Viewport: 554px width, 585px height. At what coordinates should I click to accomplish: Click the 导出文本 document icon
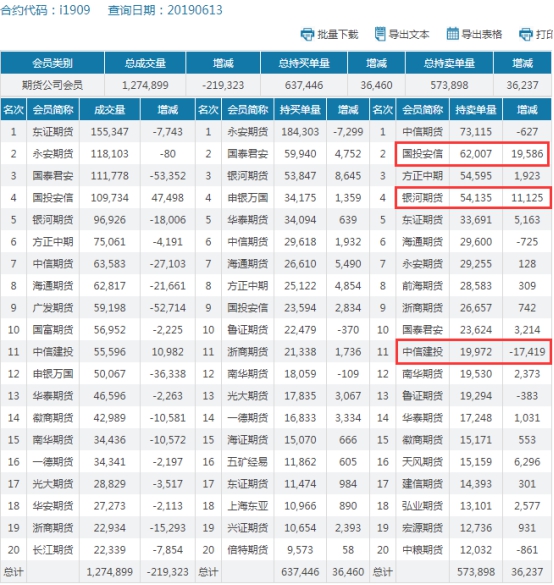coord(380,34)
